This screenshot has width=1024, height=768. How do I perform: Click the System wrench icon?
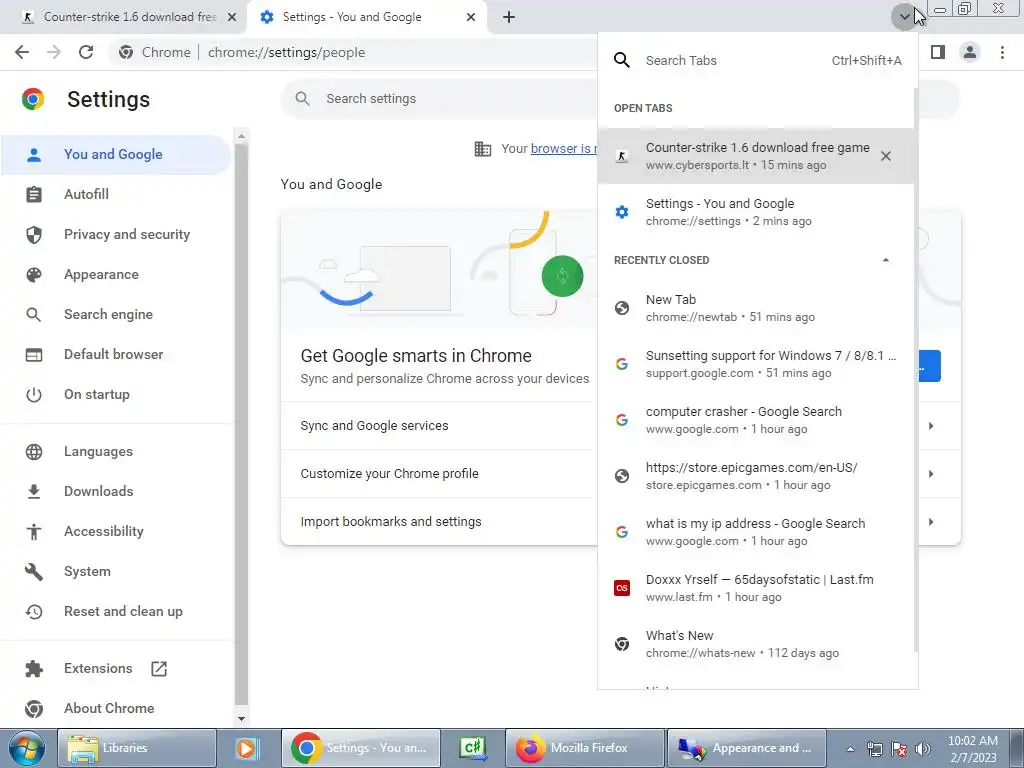(x=33, y=571)
